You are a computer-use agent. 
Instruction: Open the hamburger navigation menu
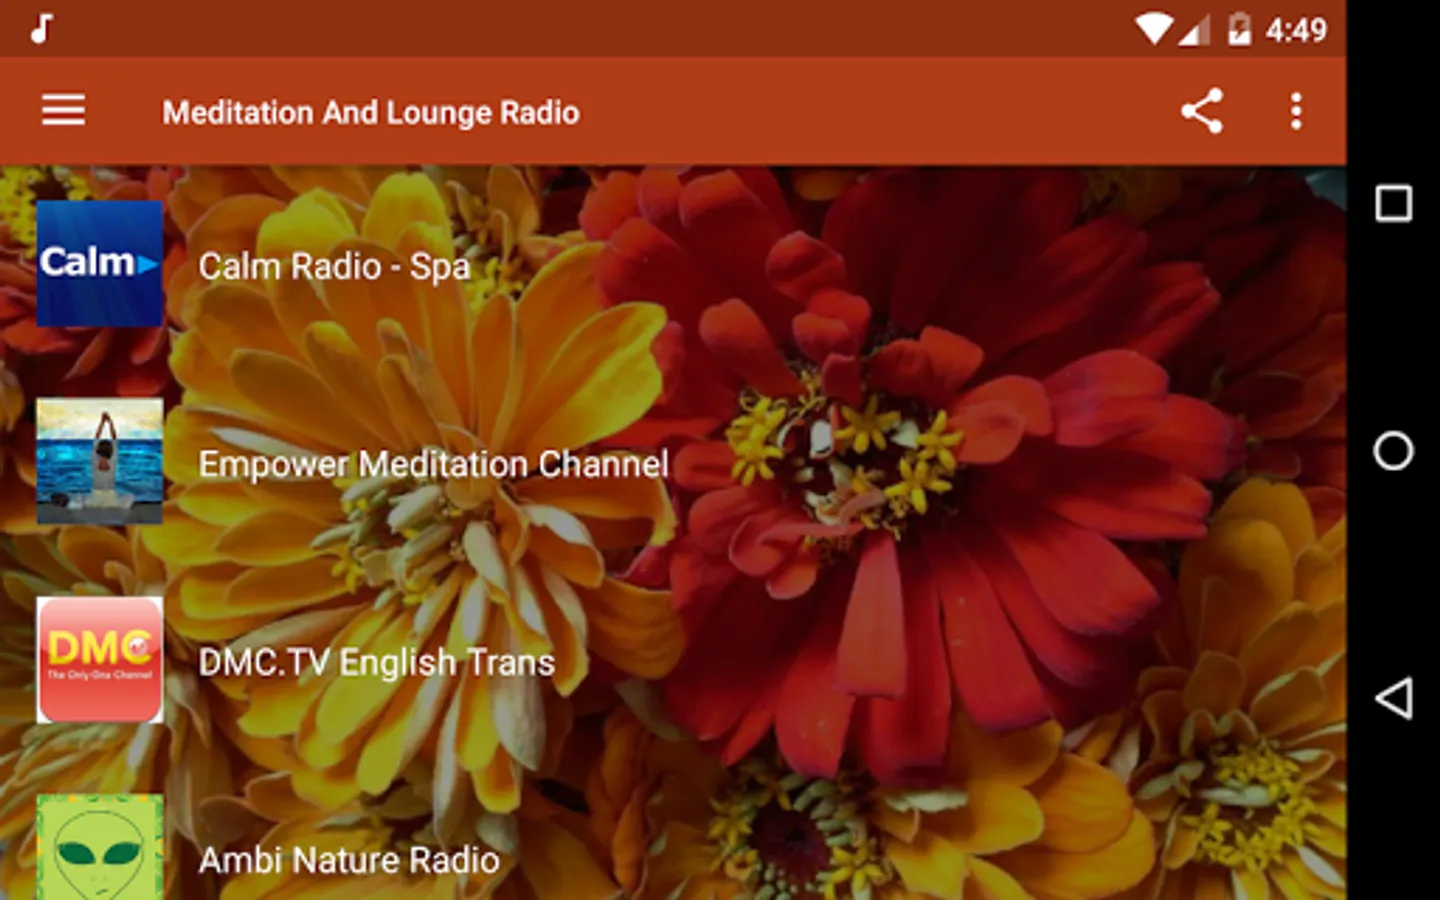63,111
